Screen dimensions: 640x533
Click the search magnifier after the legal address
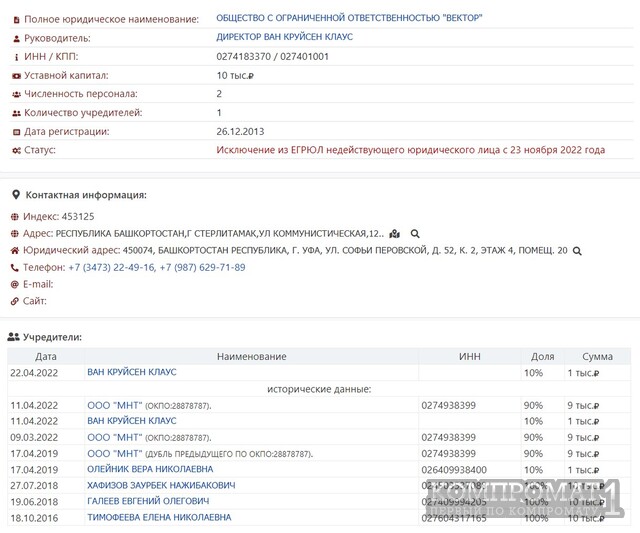pos(577,251)
